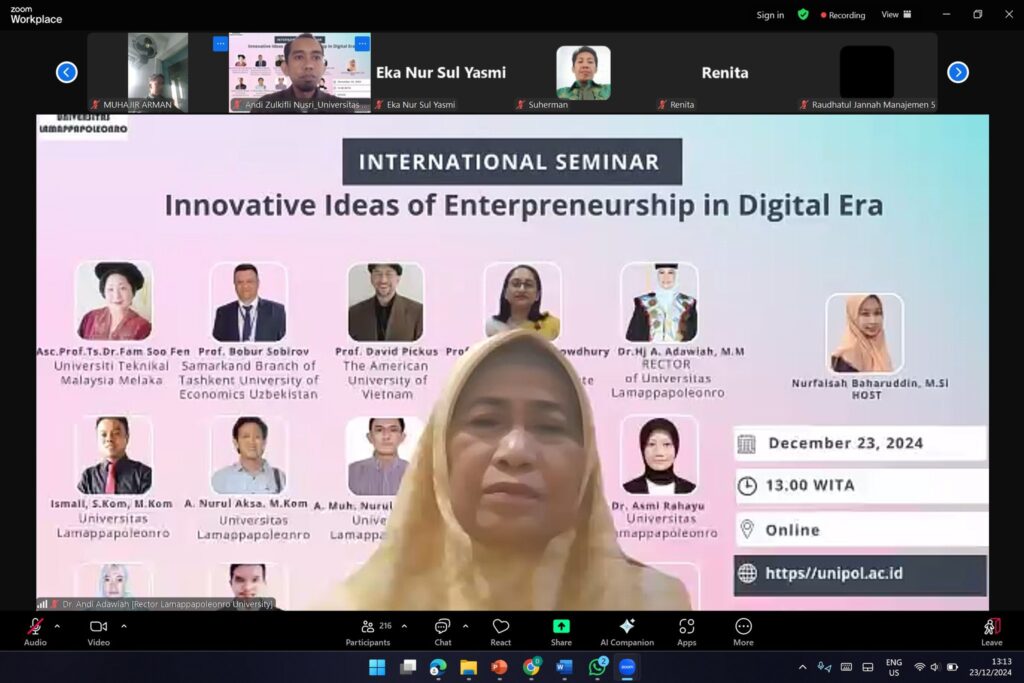Click the Leave meeting button
Screen dimensions: 1024x683
pyautogui.click(x=991, y=631)
